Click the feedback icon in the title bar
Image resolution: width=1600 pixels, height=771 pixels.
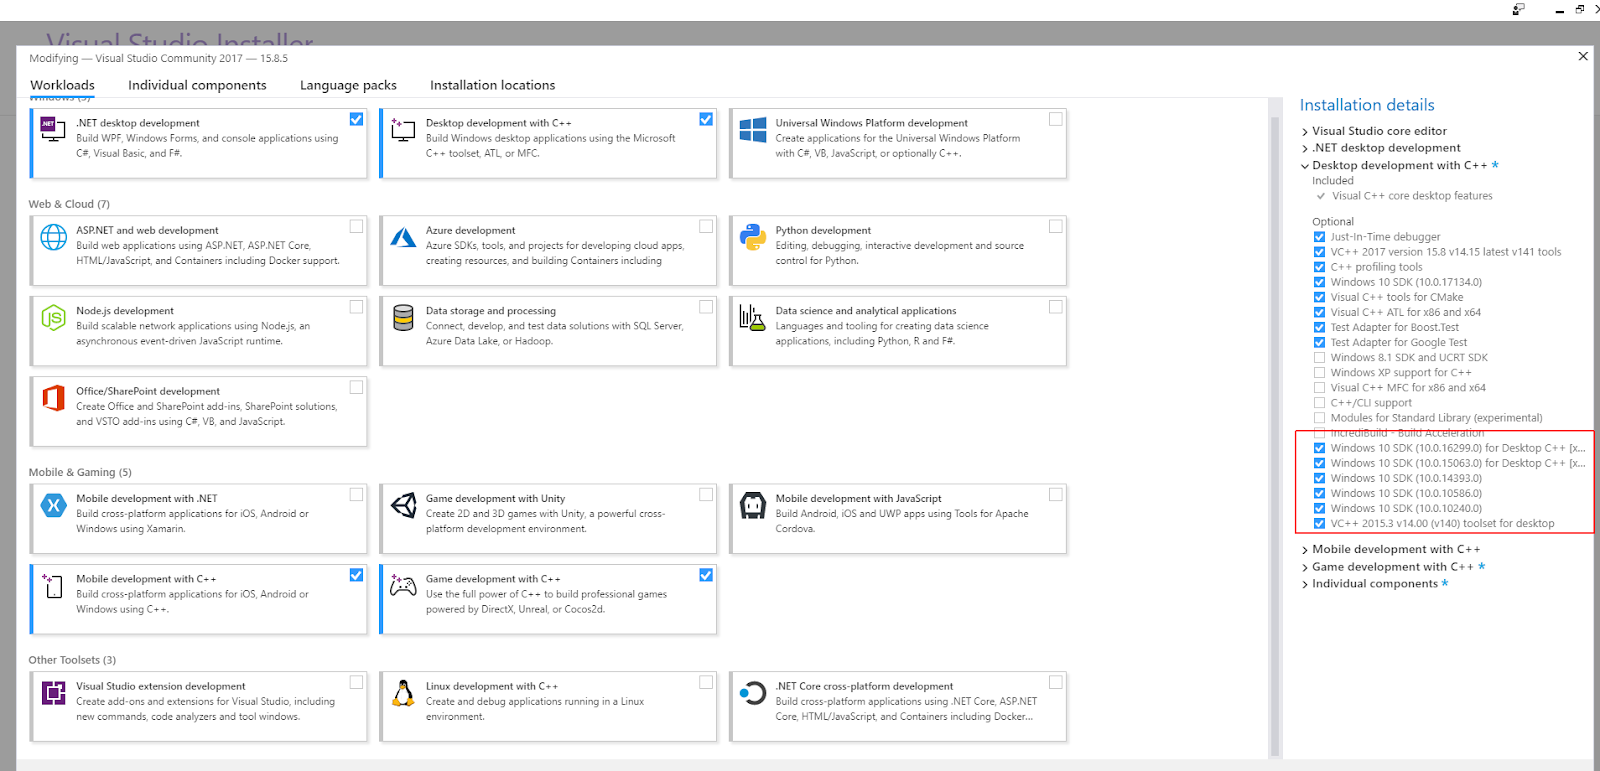[x=1518, y=9]
